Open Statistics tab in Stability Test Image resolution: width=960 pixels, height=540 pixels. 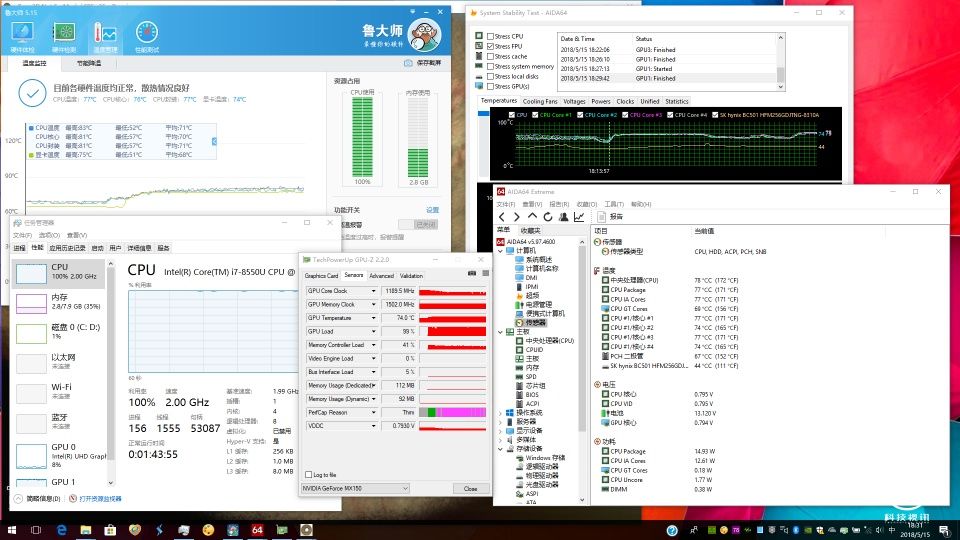point(677,102)
